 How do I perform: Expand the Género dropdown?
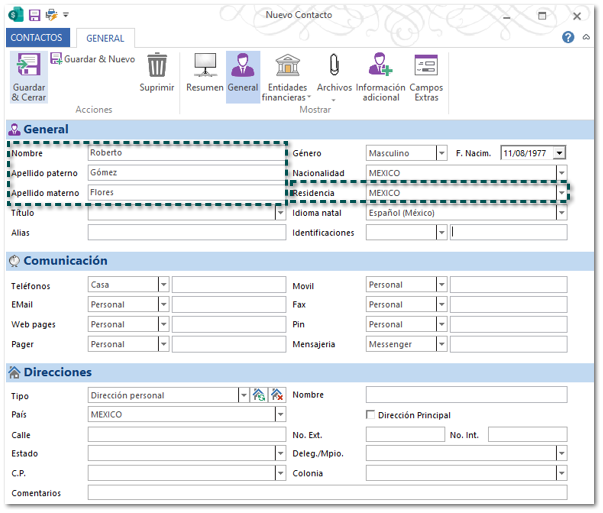pyautogui.click(x=441, y=153)
